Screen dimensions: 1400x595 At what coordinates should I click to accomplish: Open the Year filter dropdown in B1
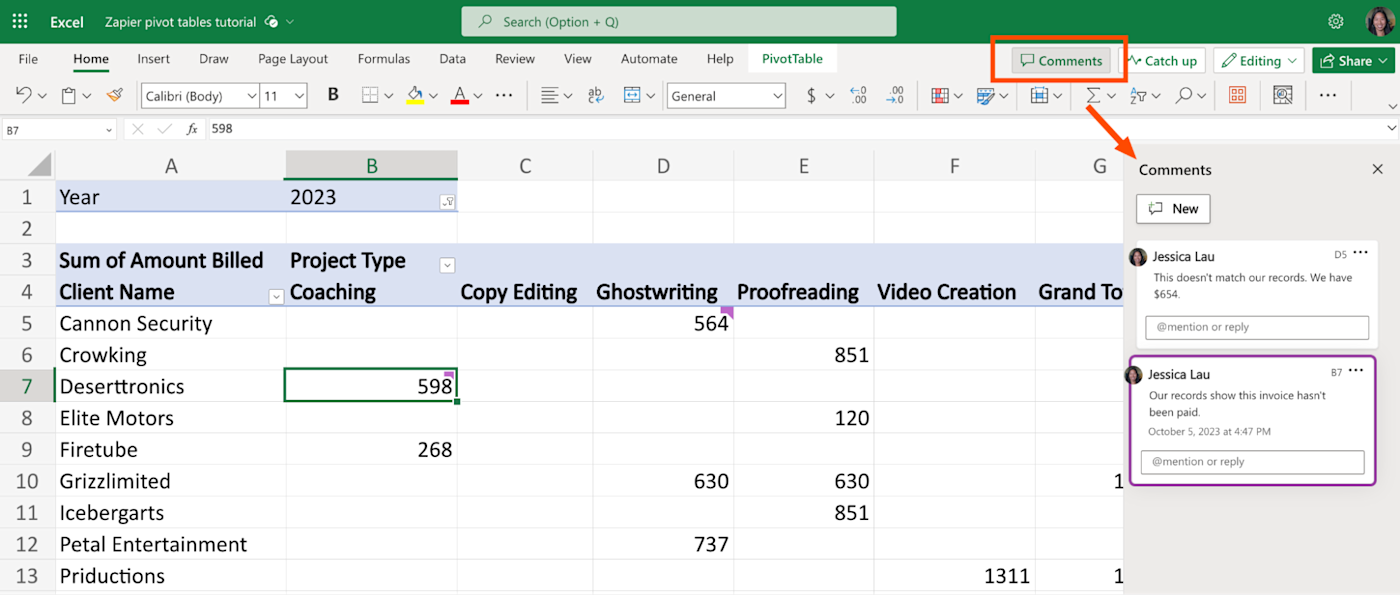pyautogui.click(x=447, y=201)
